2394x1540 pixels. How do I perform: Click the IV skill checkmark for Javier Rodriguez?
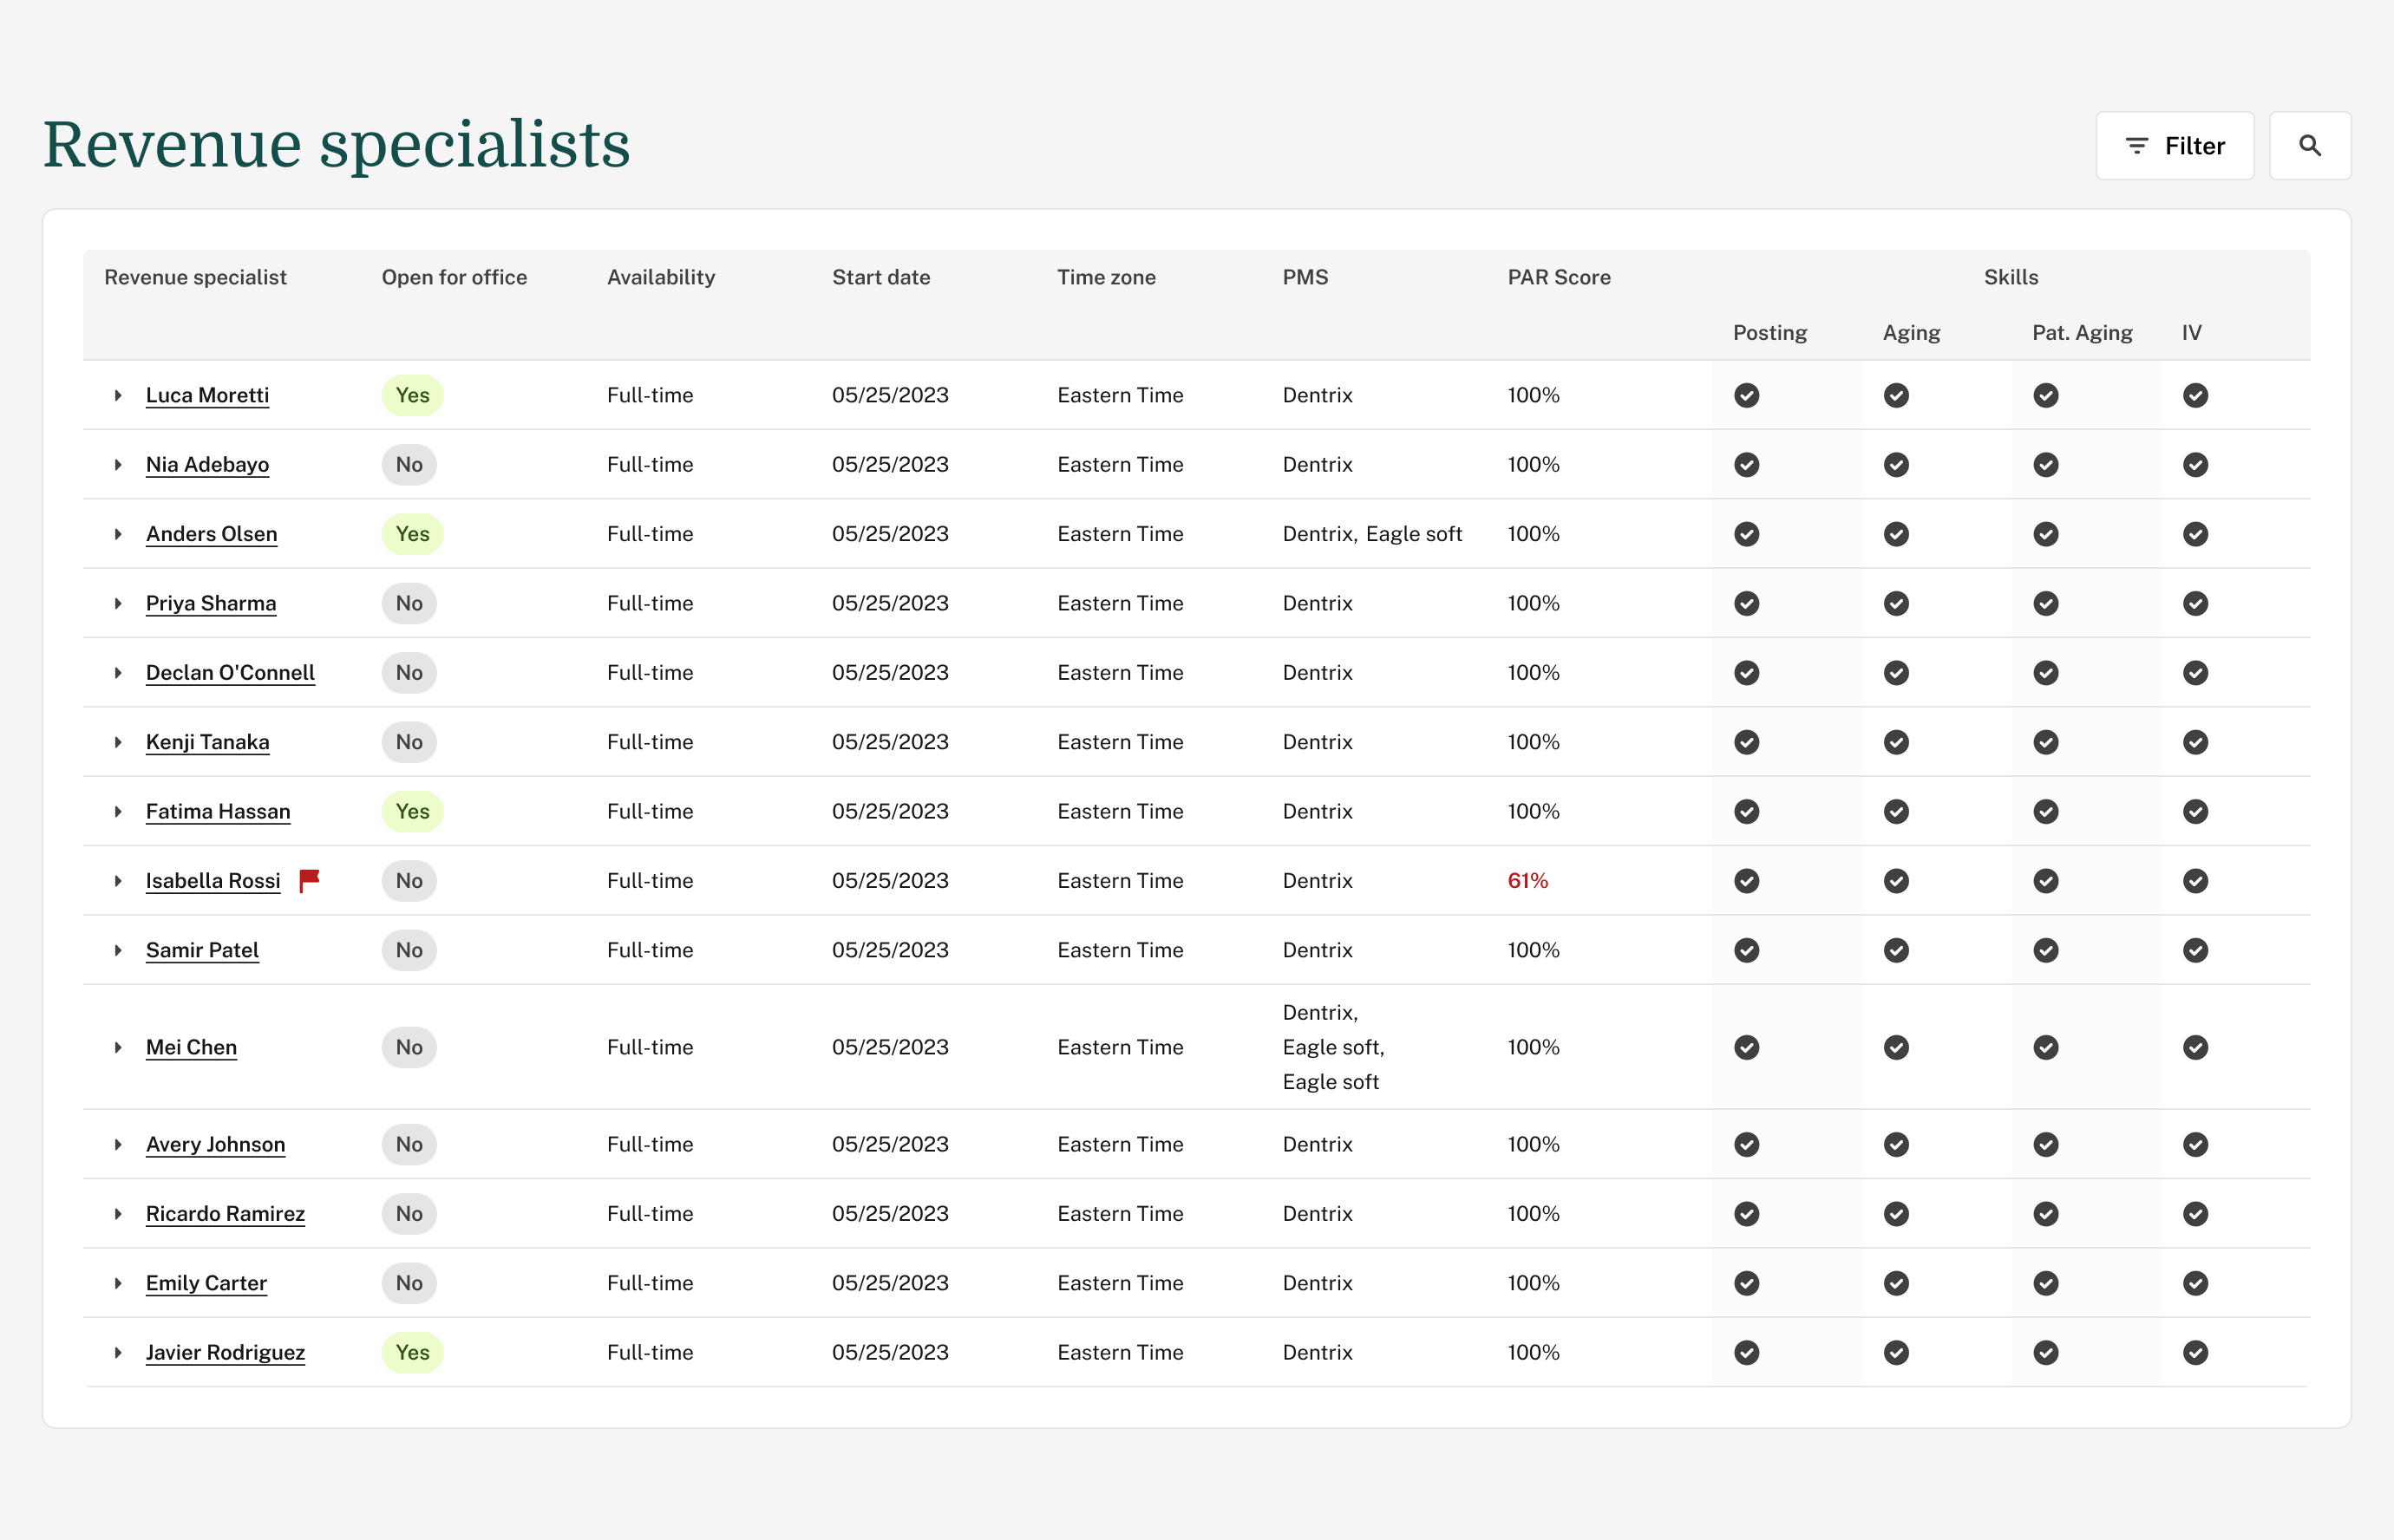click(2196, 1352)
